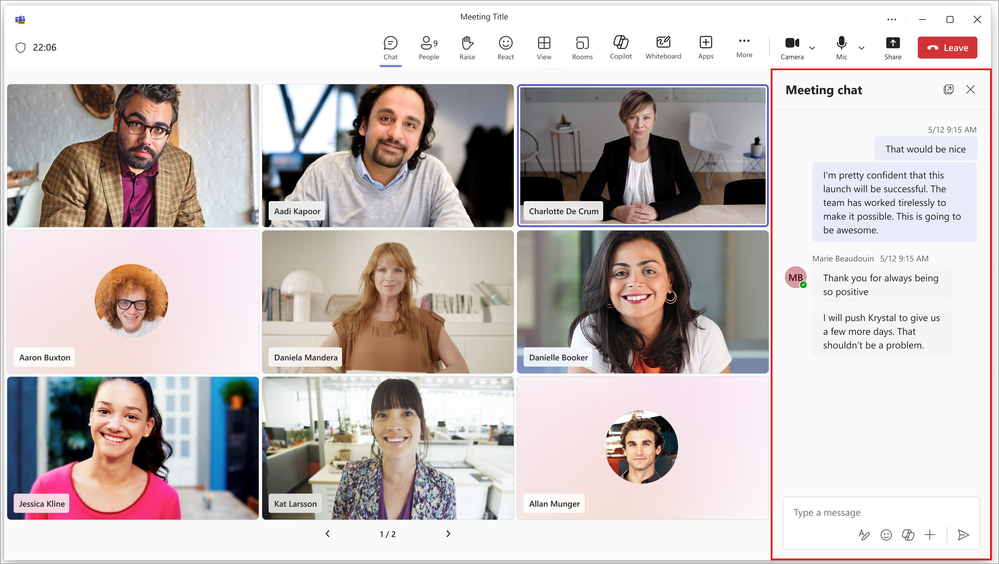Share your screen content
Viewport: 999px width, 564px height.
click(x=893, y=48)
